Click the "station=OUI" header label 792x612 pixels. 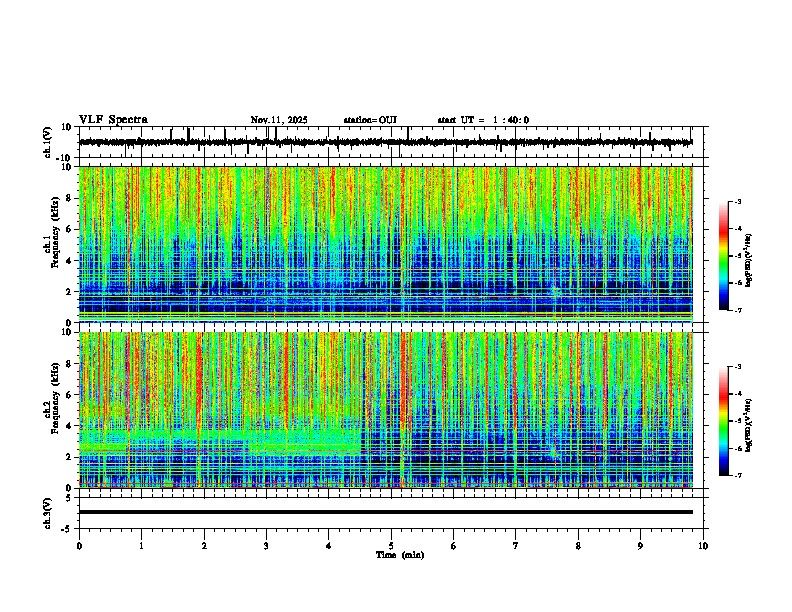point(370,120)
